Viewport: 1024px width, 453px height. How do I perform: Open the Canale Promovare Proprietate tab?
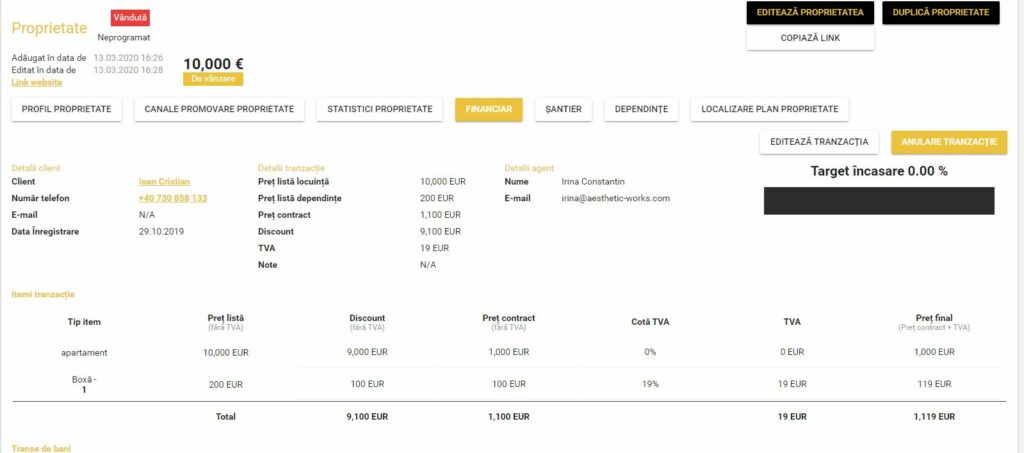coord(219,109)
